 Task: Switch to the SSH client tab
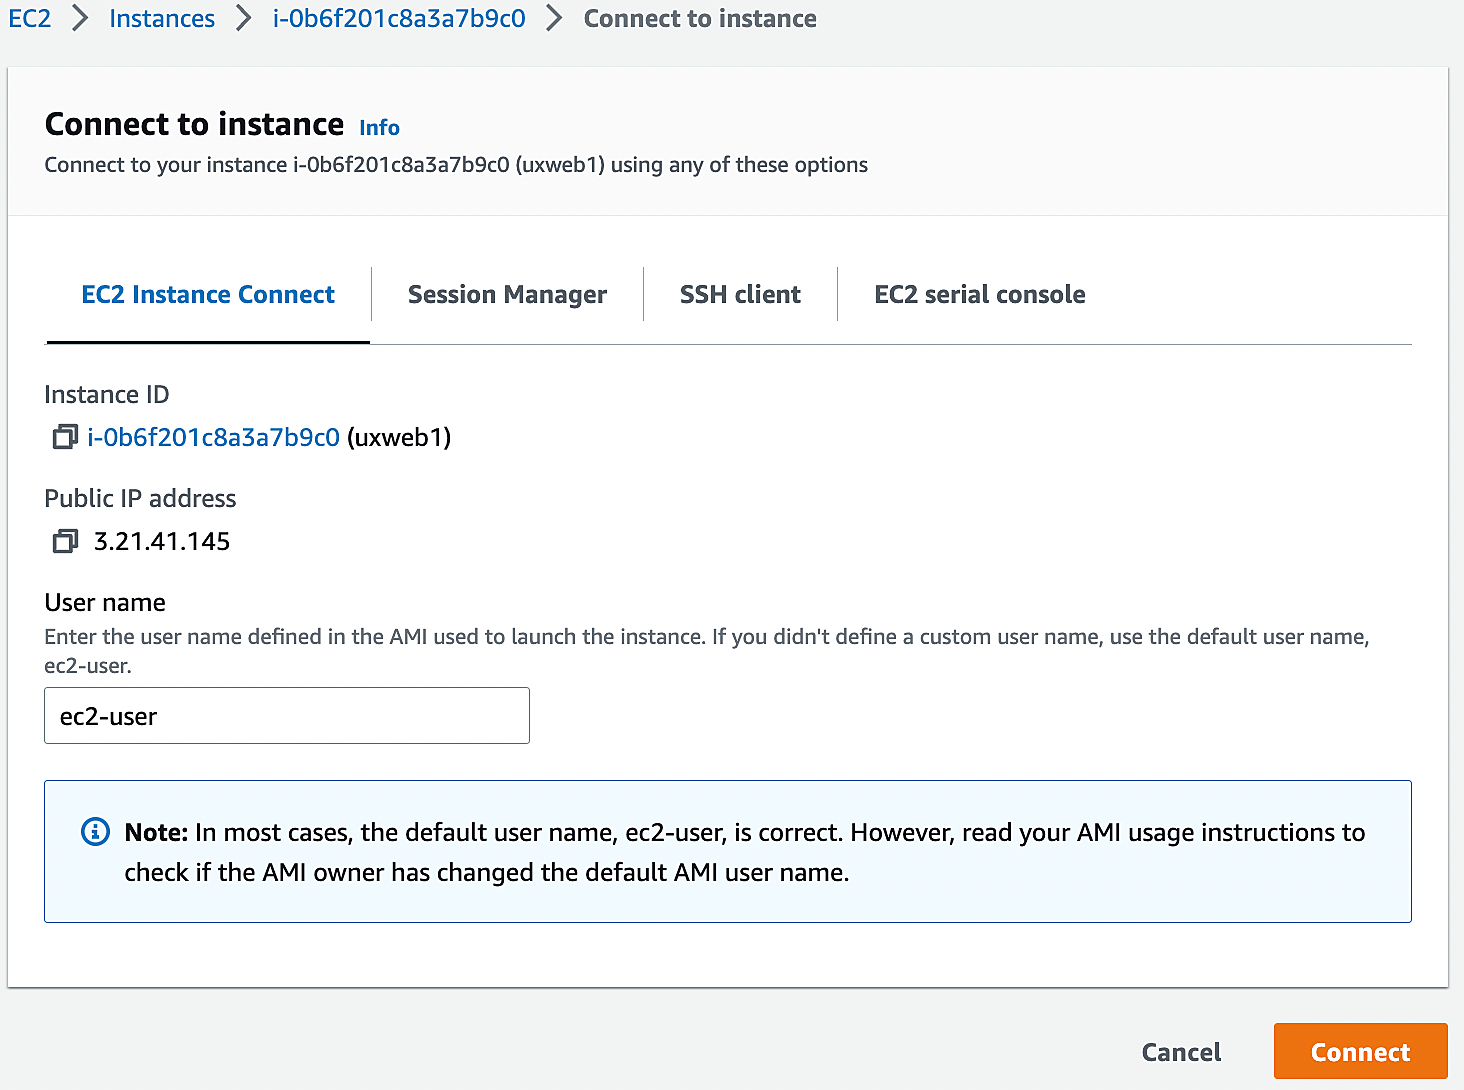coord(740,295)
